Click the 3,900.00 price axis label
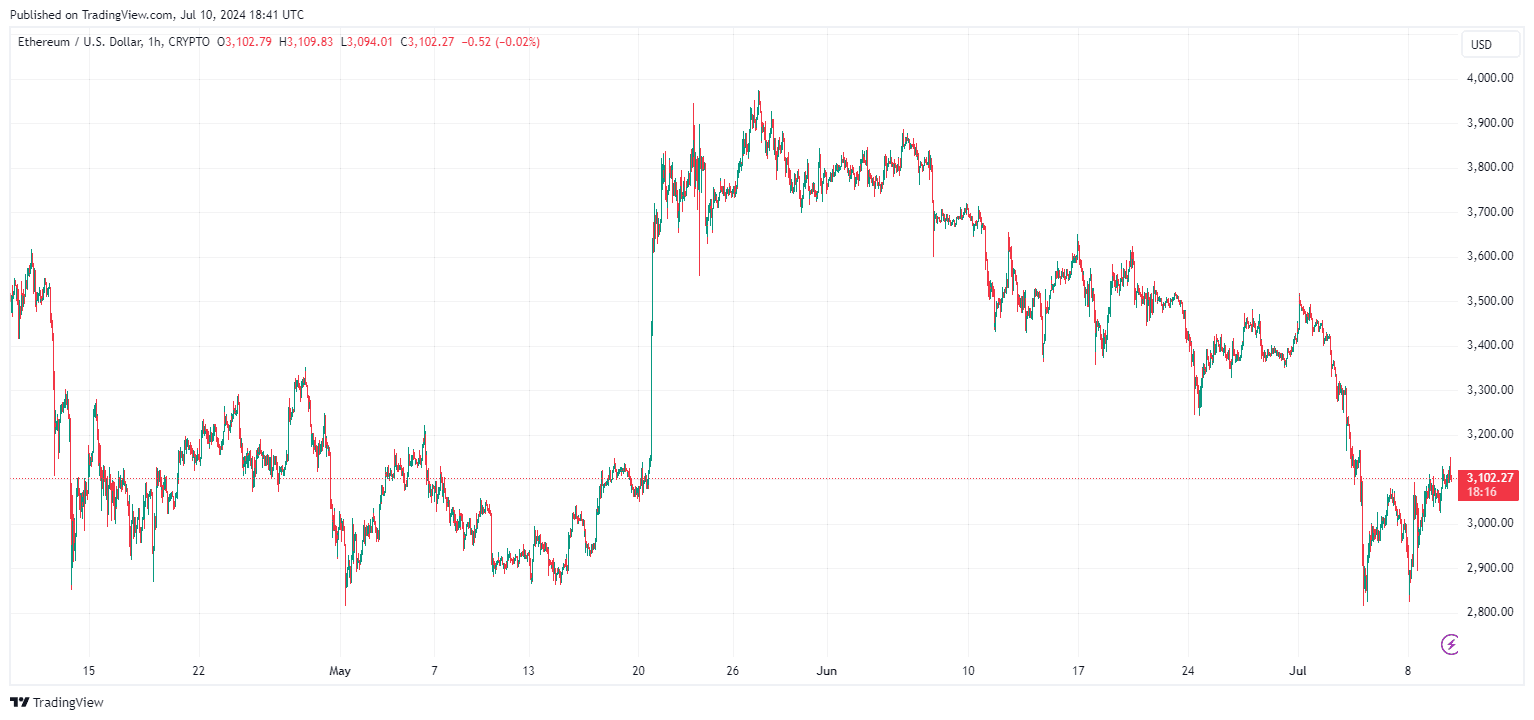Image resolution: width=1534 pixels, height=720 pixels. pos(1489,123)
